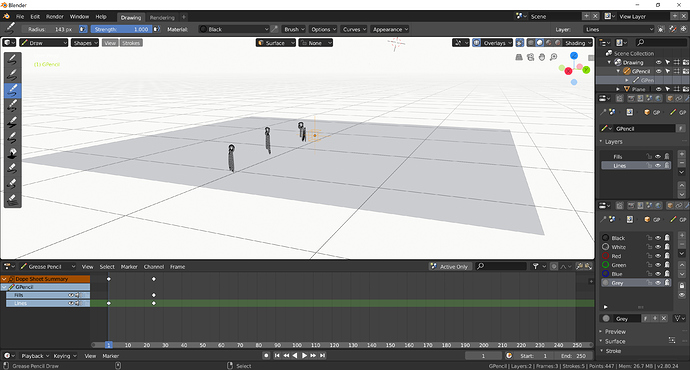Switch to the Rendering workspace tab
Image resolution: width=690 pixels, height=370 pixels.
(x=162, y=18)
